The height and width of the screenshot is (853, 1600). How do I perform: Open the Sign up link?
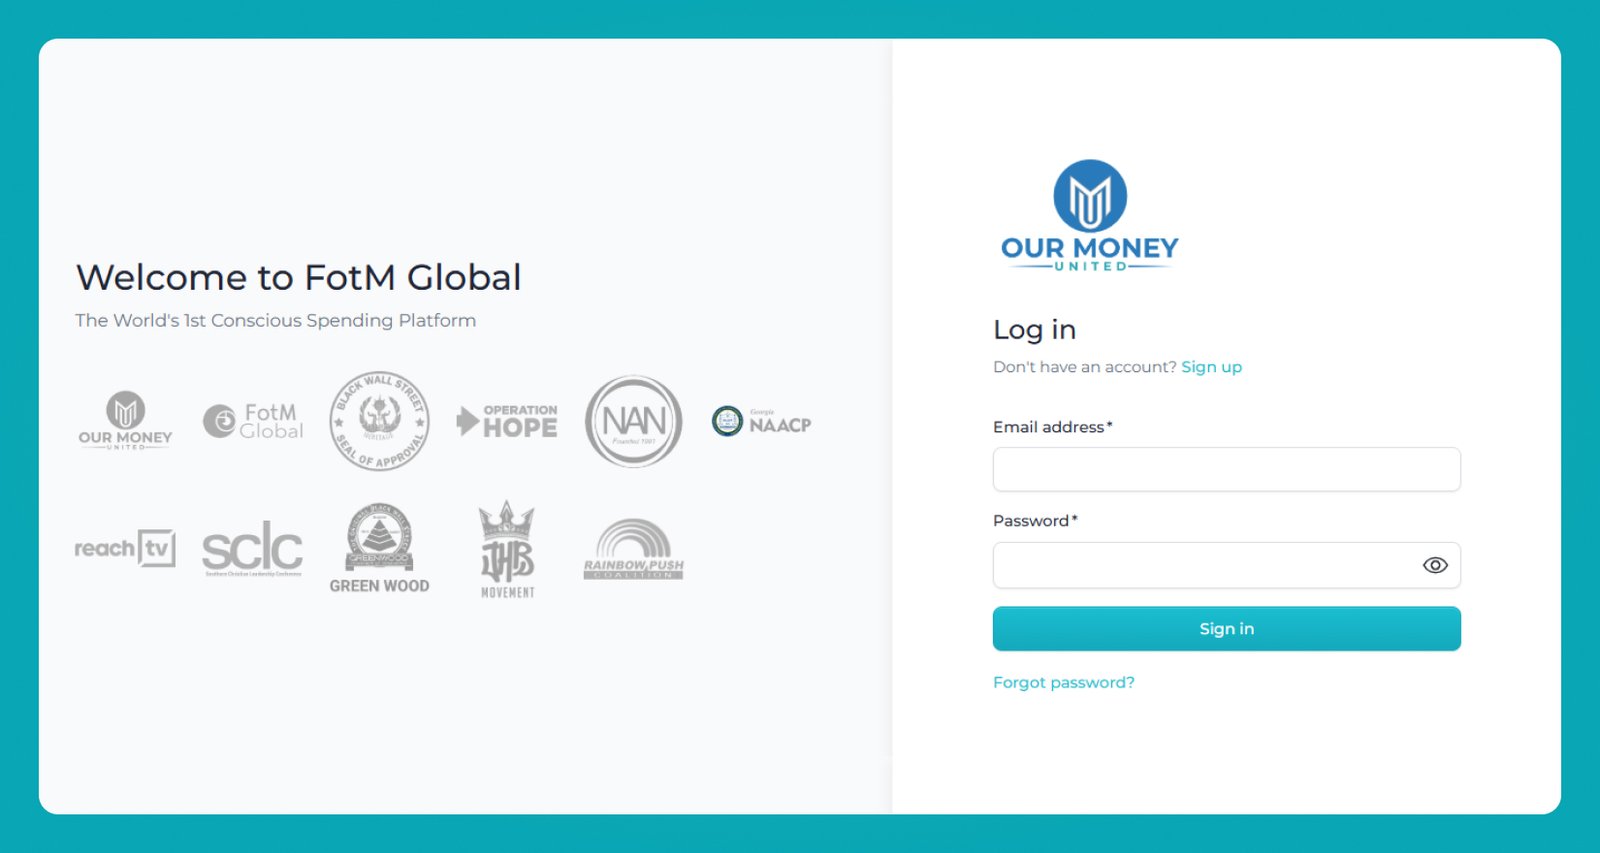point(1211,367)
